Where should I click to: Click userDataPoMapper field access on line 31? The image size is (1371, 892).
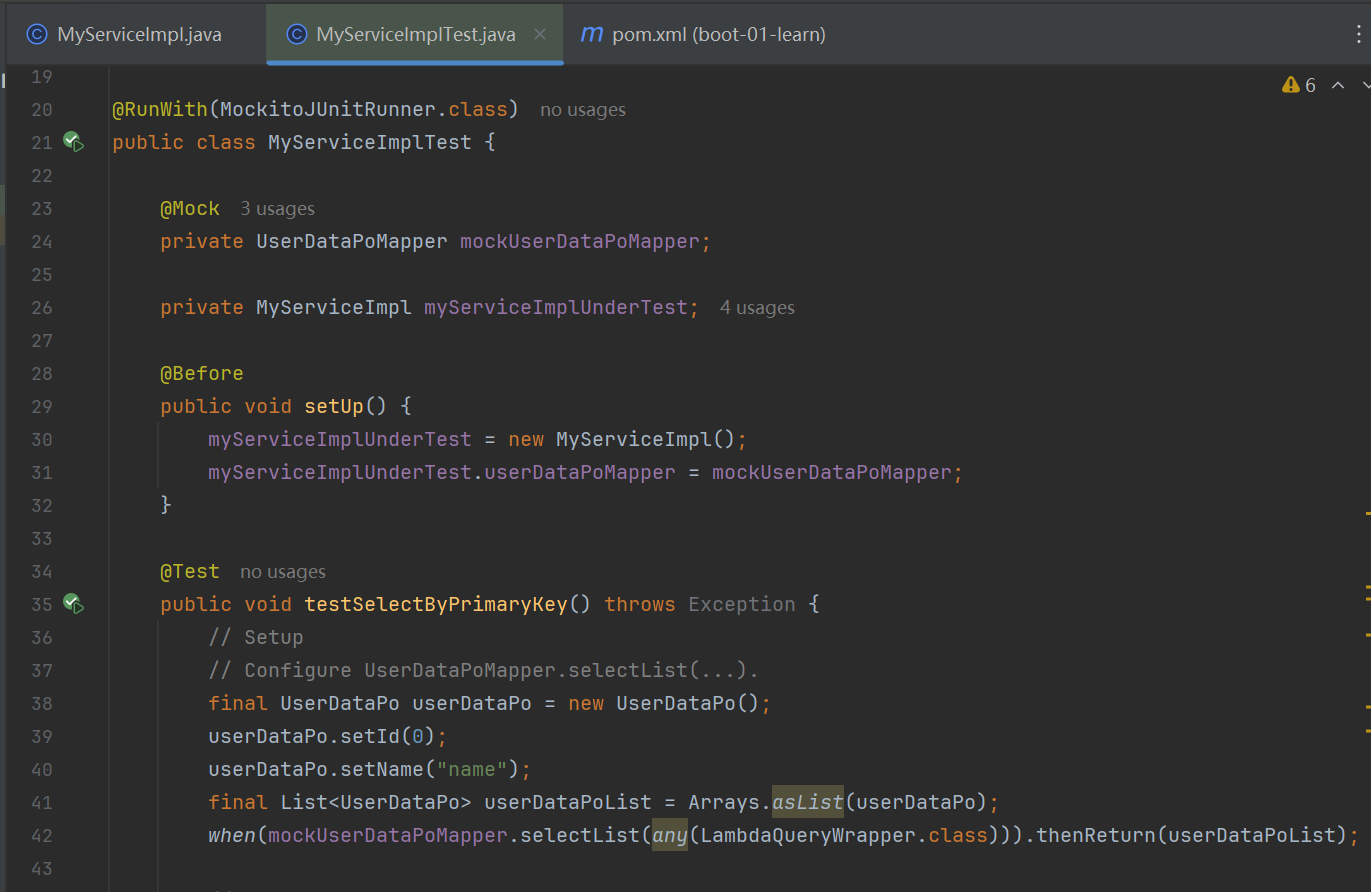click(580, 472)
